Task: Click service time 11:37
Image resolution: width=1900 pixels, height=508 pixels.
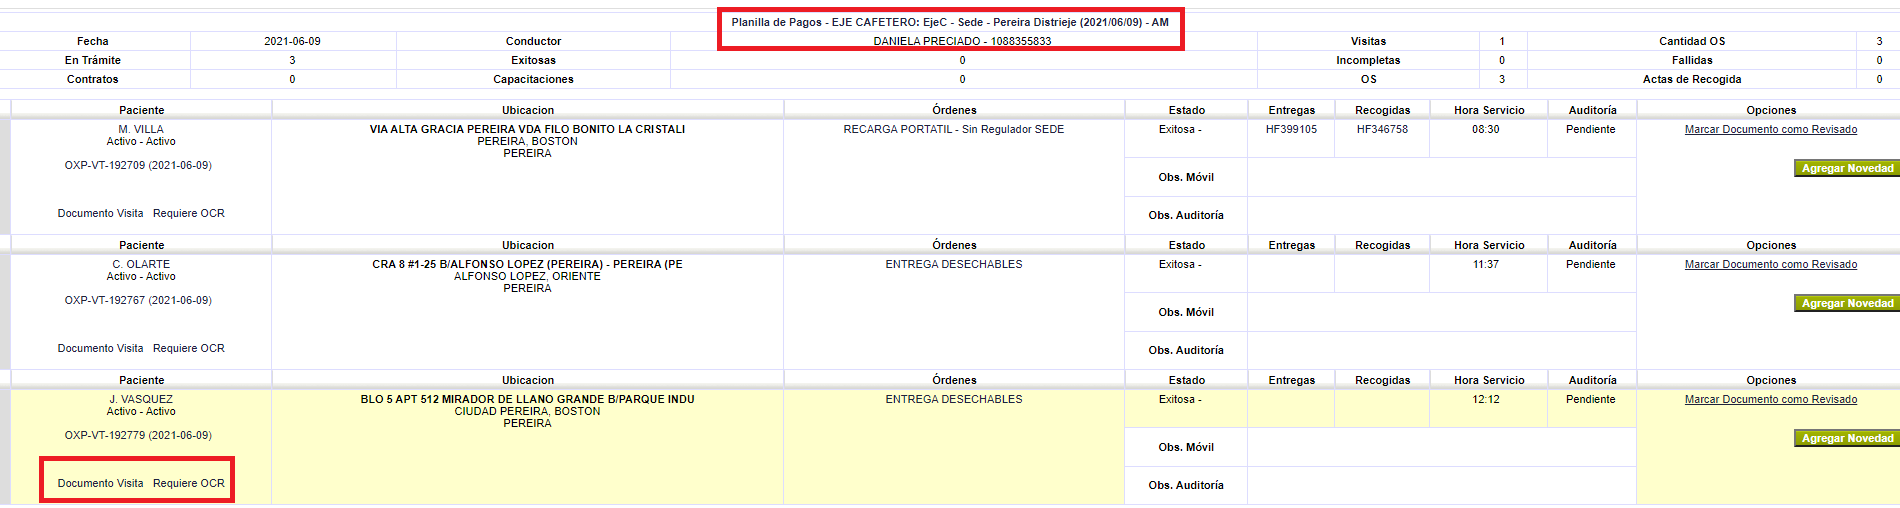Action: [1486, 265]
